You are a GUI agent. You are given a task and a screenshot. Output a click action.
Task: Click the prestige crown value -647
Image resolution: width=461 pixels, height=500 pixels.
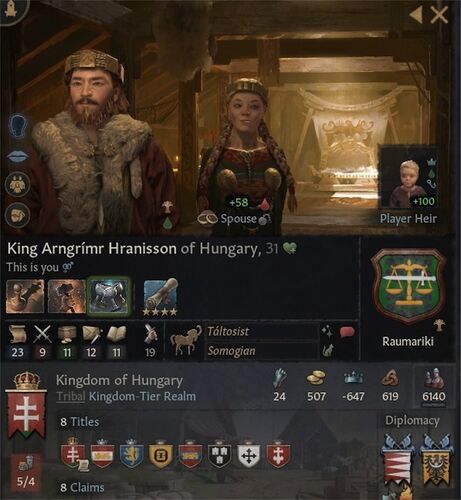(x=353, y=396)
